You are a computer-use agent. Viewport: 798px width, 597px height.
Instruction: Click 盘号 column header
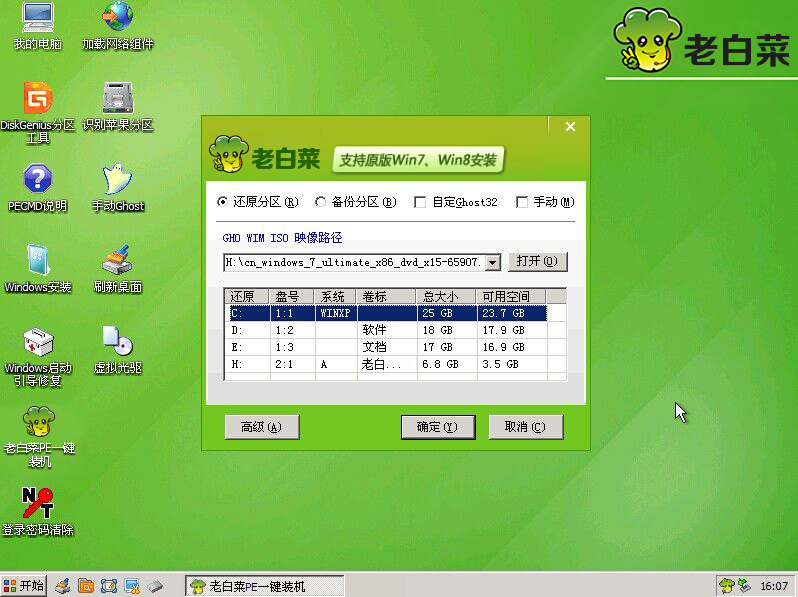pos(292,296)
